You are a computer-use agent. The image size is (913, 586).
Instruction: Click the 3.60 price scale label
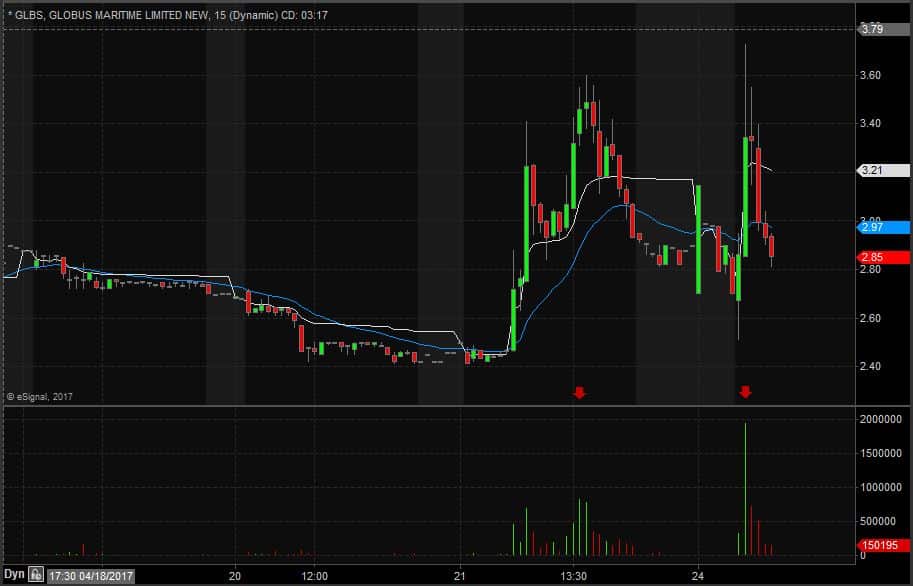click(870, 75)
